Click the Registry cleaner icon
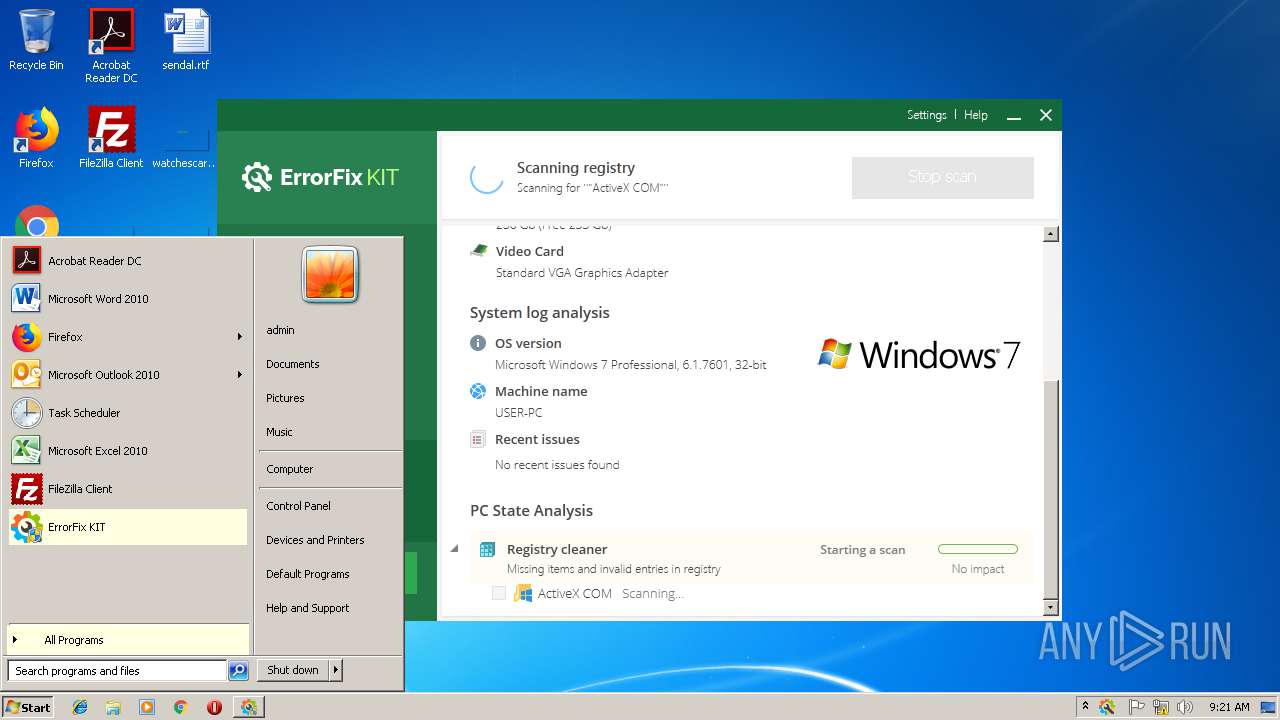The height and width of the screenshot is (720, 1280). [487, 549]
